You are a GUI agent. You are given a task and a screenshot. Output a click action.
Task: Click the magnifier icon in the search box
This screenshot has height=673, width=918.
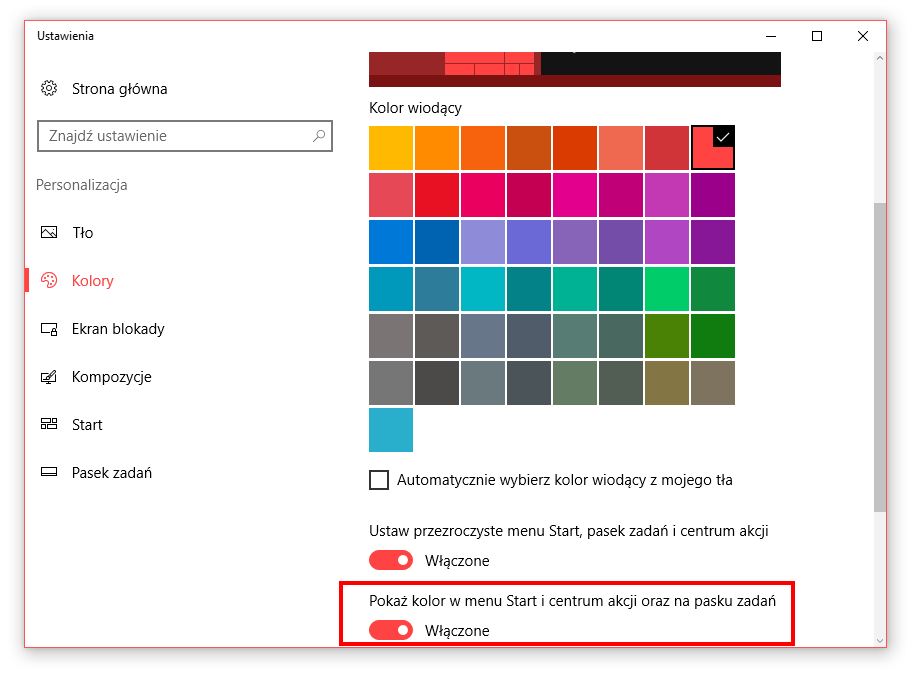(319, 136)
